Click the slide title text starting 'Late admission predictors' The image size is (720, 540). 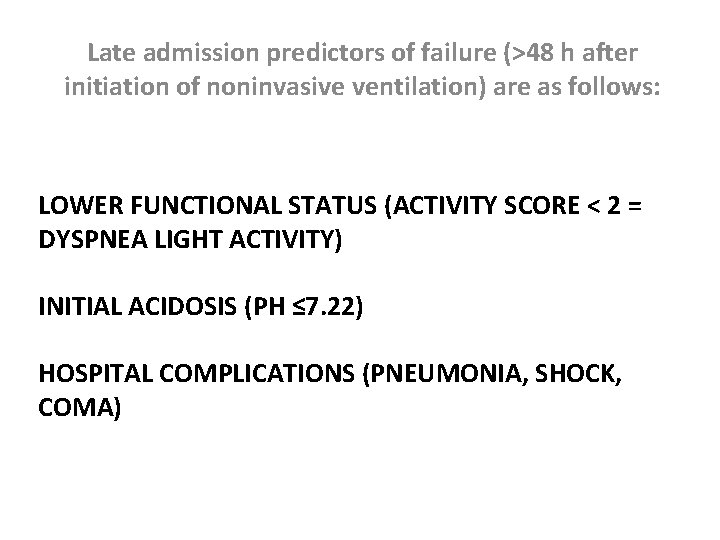(362, 70)
